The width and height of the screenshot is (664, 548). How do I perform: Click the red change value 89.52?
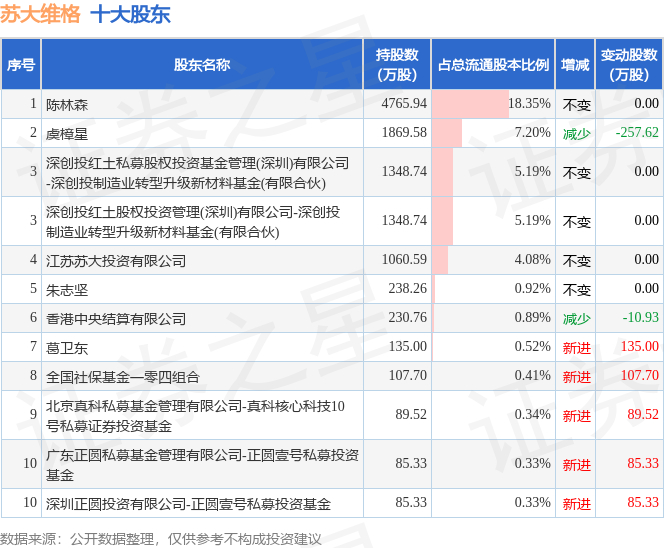(x=643, y=415)
